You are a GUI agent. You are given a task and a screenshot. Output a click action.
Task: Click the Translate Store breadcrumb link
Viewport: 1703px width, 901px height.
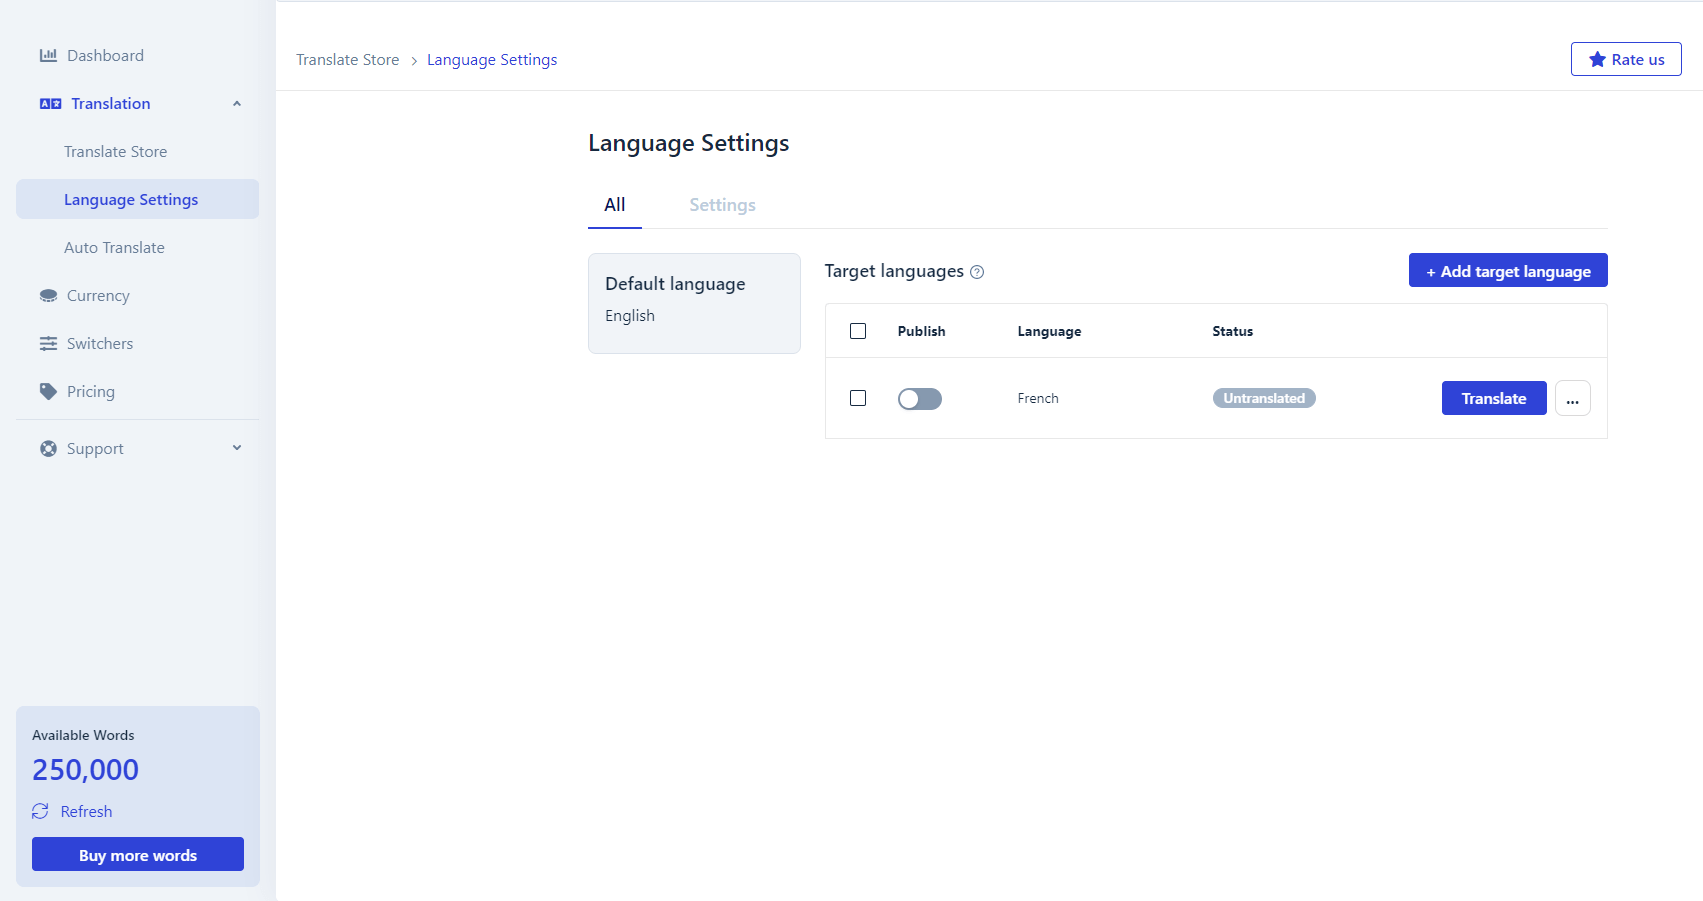pyautogui.click(x=347, y=60)
